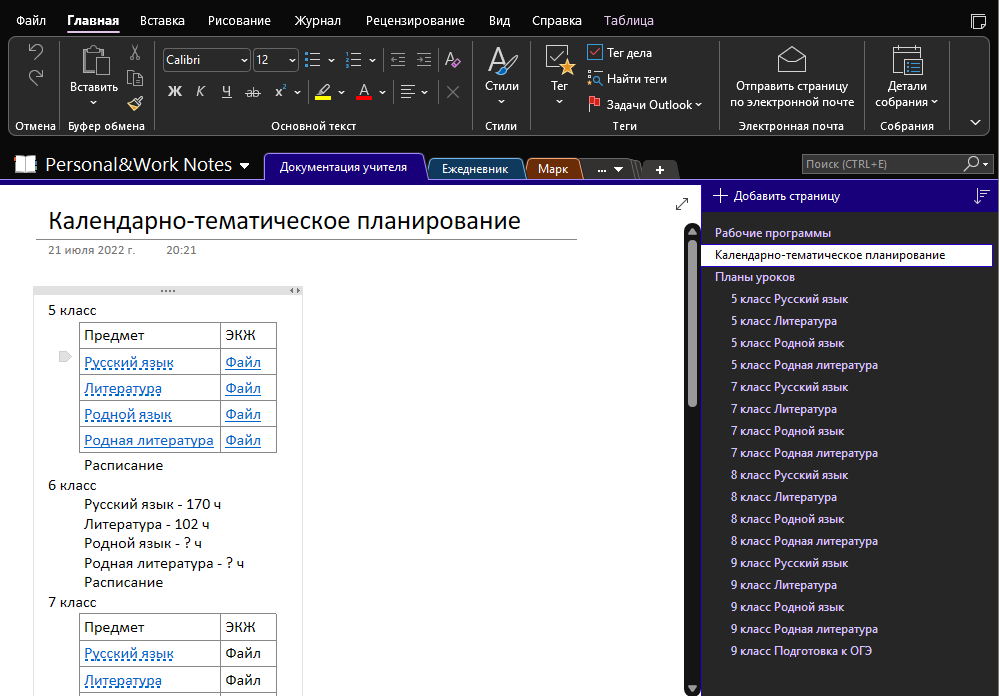999x696 pixels.
Task: Open 'Рабочие программы' page
Action: point(772,233)
